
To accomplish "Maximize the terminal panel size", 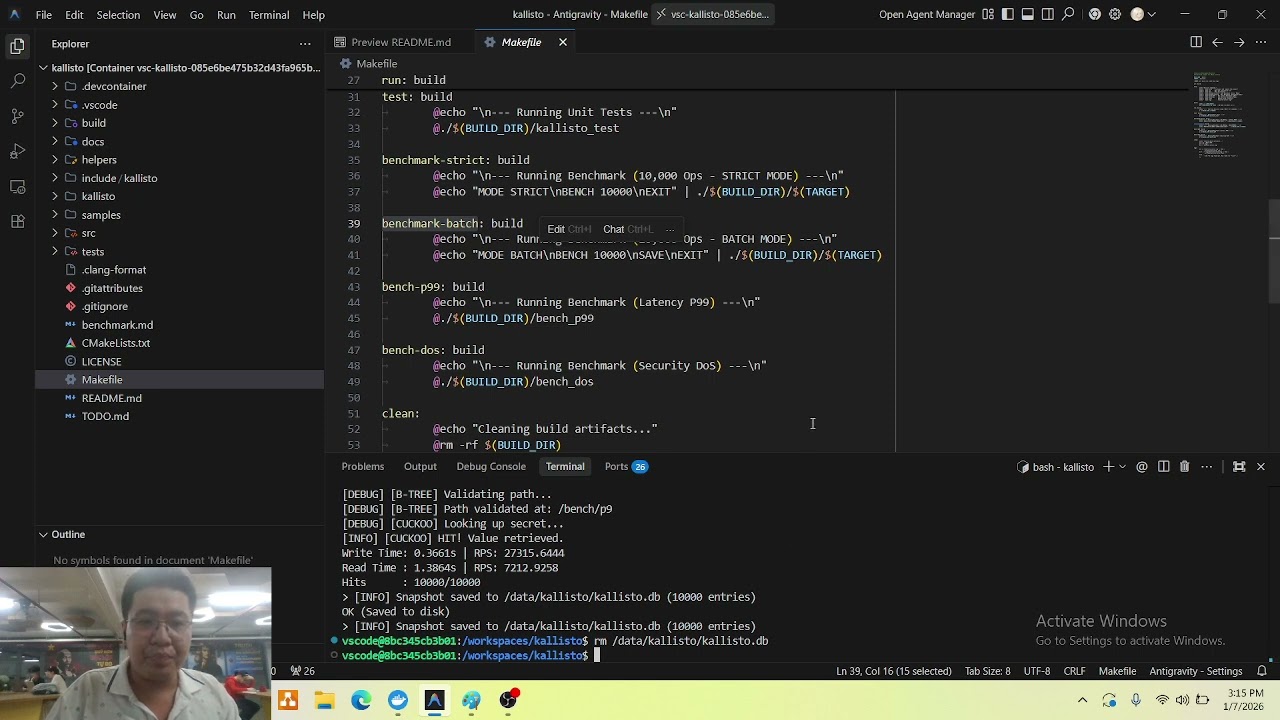I will (1239, 467).
